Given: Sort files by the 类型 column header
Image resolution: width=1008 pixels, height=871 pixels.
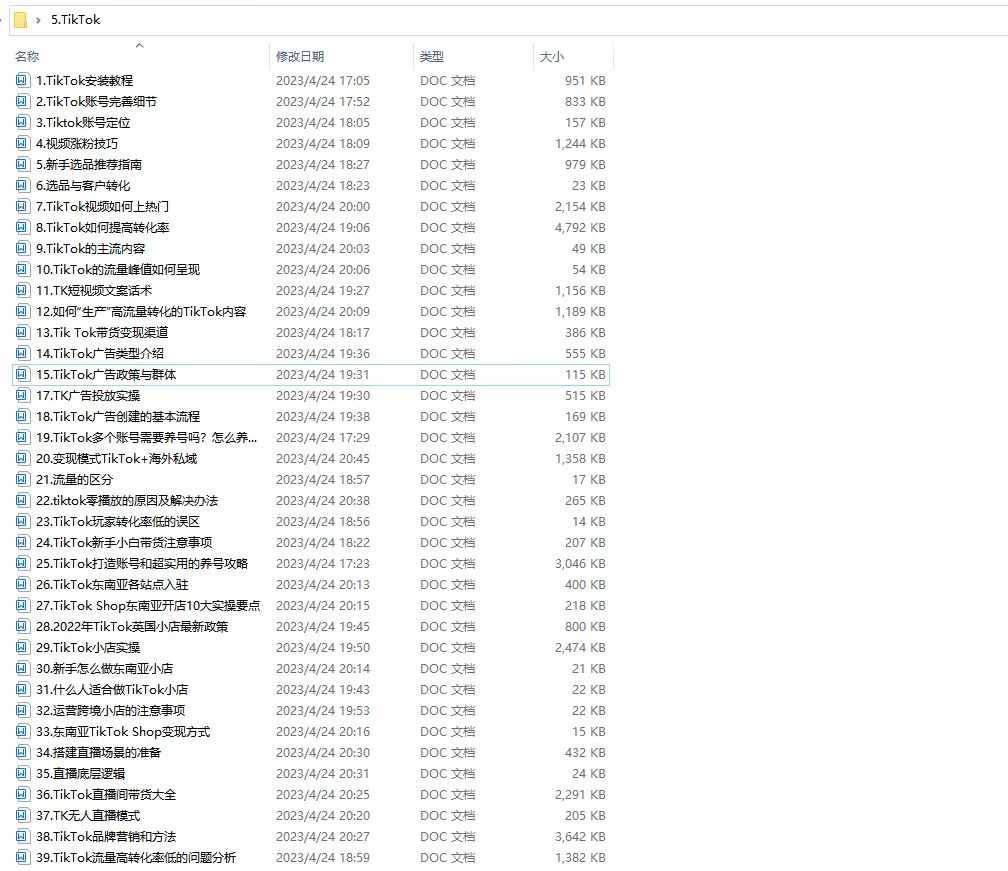Looking at the screenshot, I should (432, 57).
